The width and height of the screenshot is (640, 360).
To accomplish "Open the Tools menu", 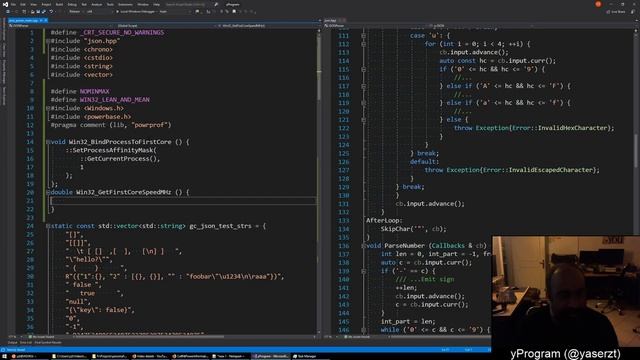I will (x=110, y=4).
